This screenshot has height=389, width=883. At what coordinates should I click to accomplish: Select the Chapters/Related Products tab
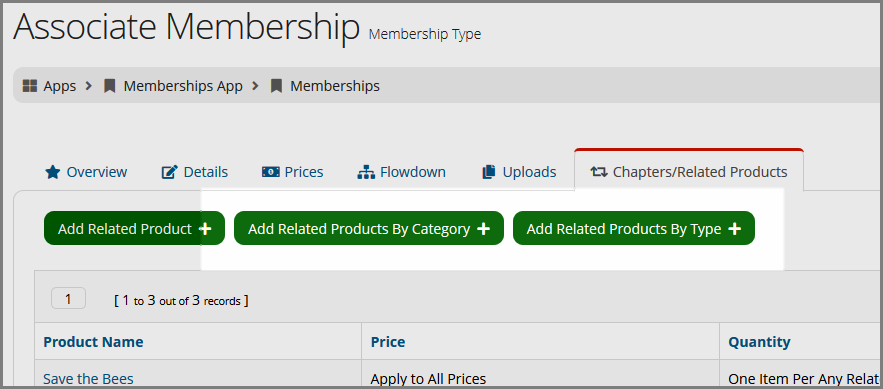coord(689,171)
